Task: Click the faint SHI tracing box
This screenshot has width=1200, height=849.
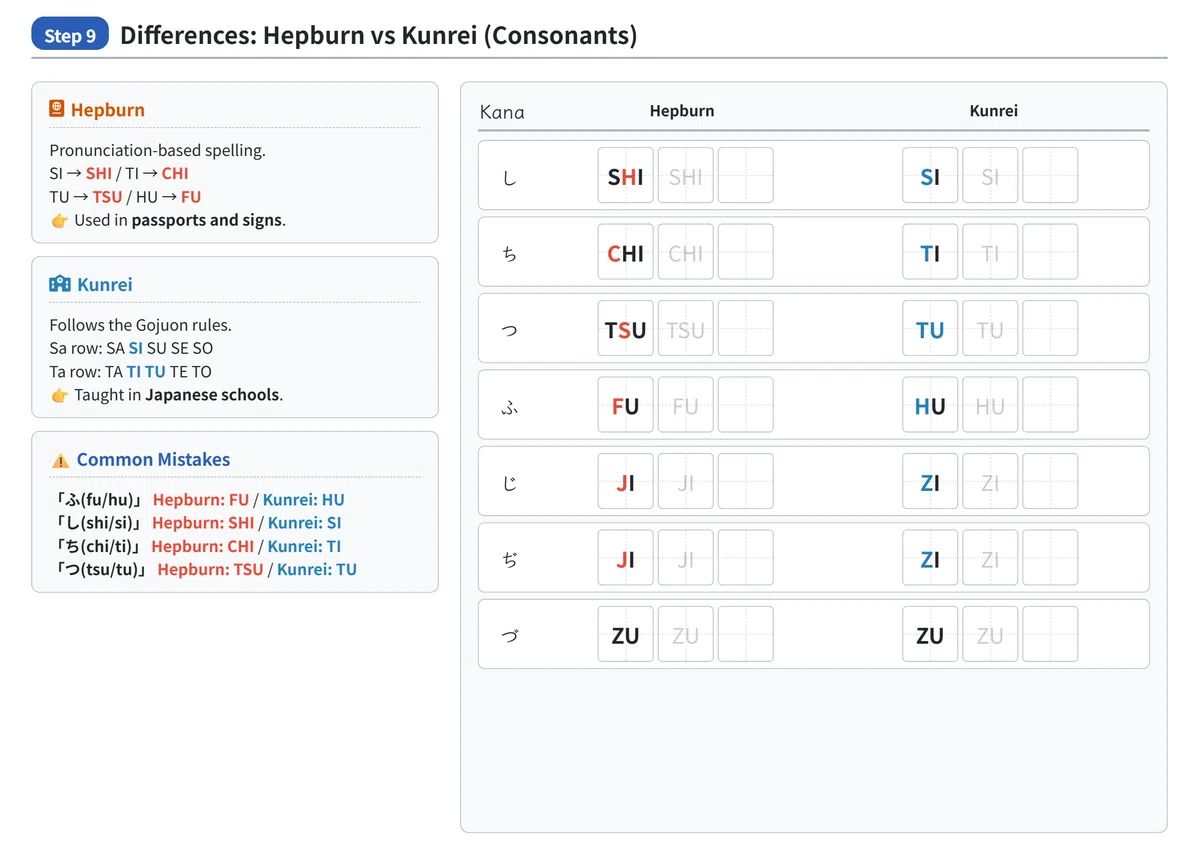Action: click(x=686, y=176)
